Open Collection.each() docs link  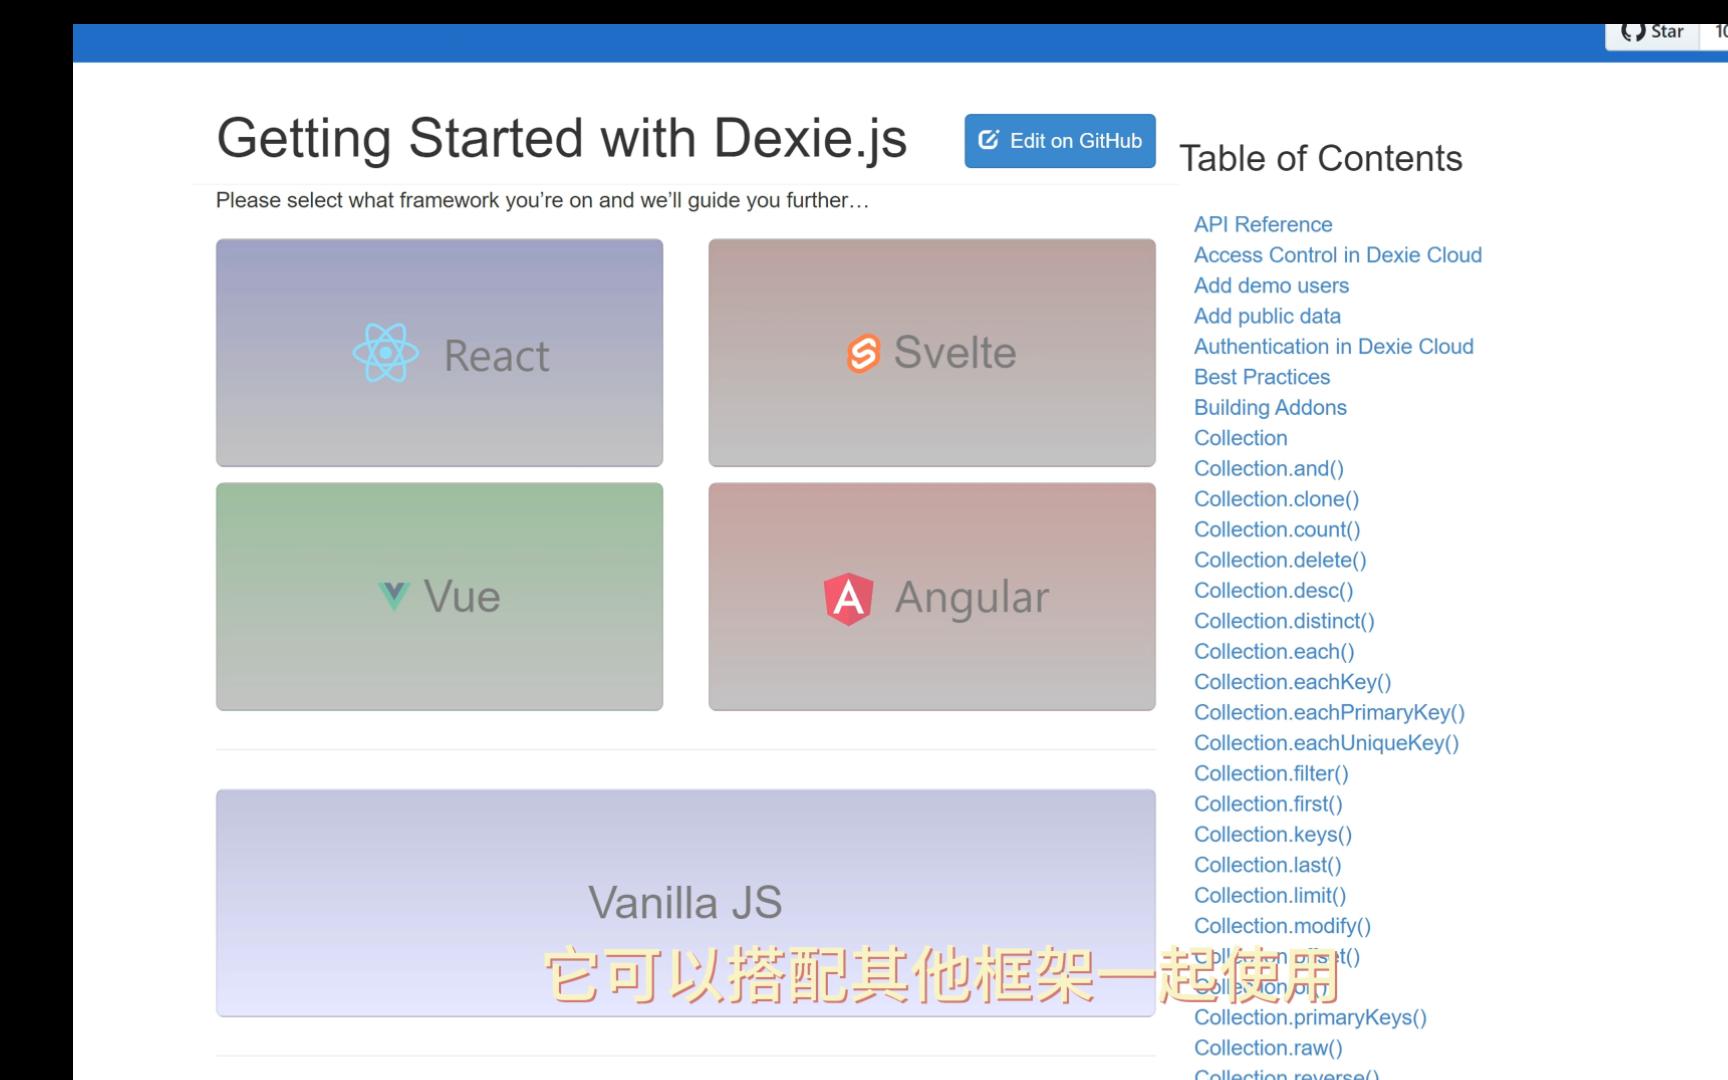1274,651
